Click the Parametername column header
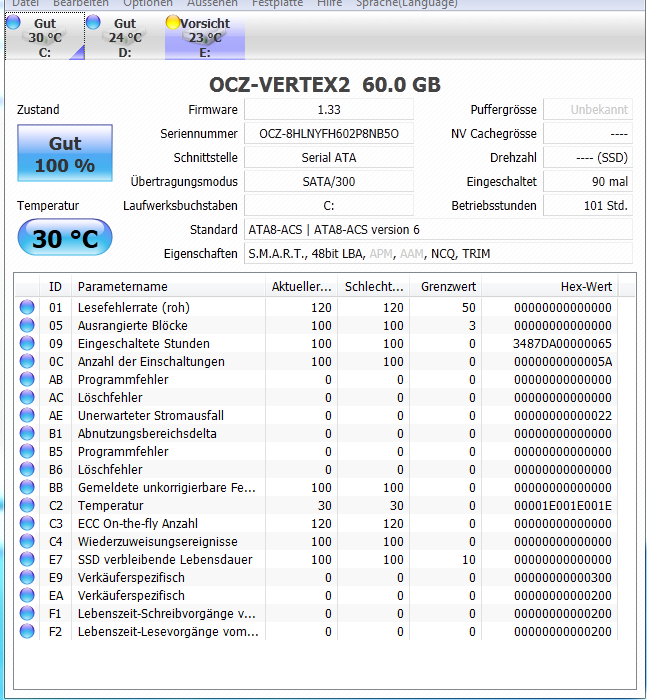 click(x=168, y=287)
